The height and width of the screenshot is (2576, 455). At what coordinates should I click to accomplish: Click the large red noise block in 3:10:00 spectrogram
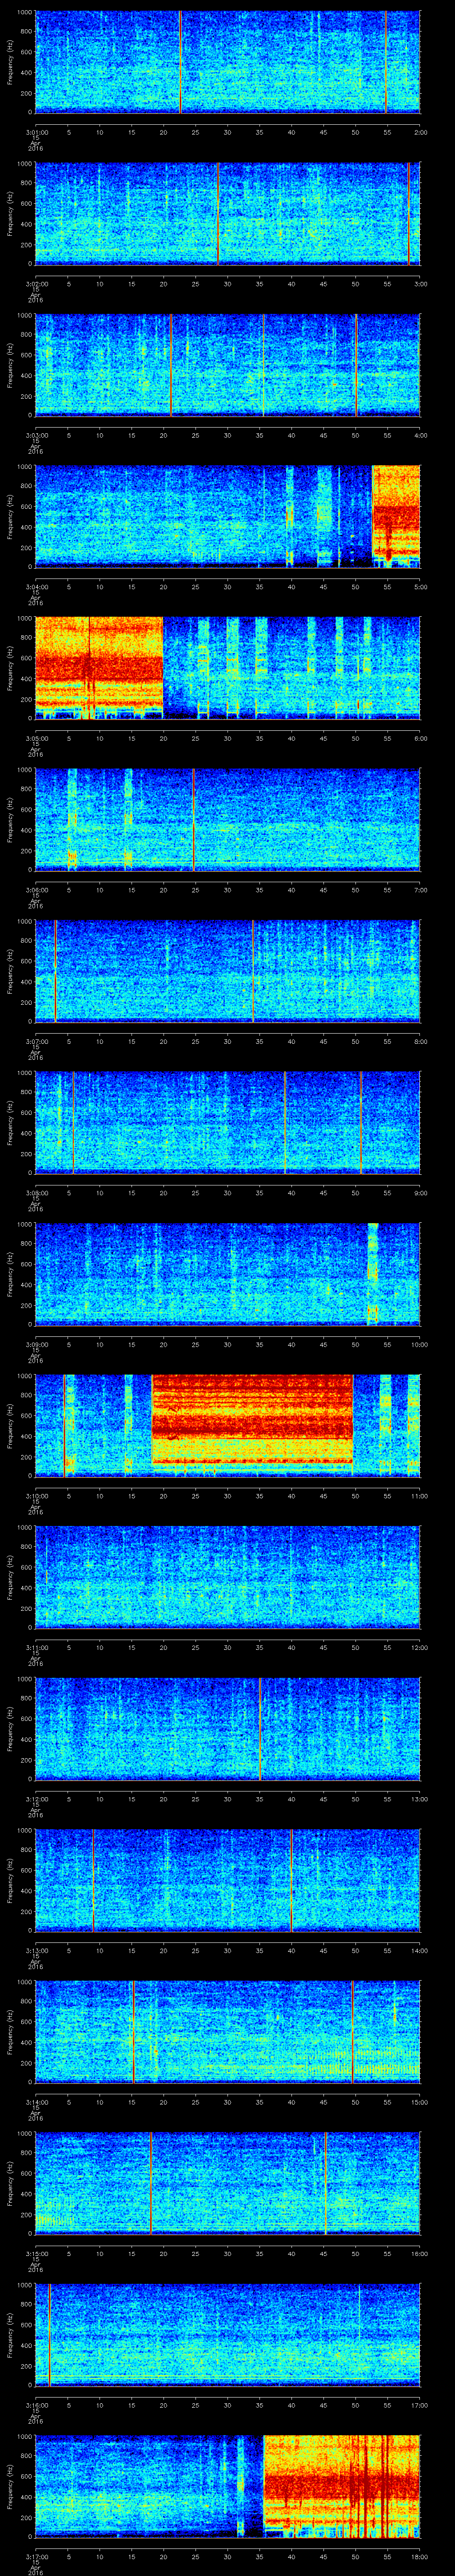tap(252, 1420)
